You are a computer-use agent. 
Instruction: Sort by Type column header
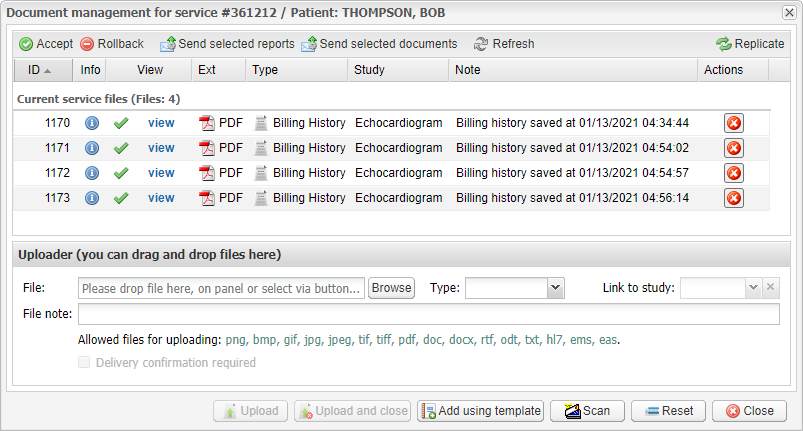tap(297, 70)
